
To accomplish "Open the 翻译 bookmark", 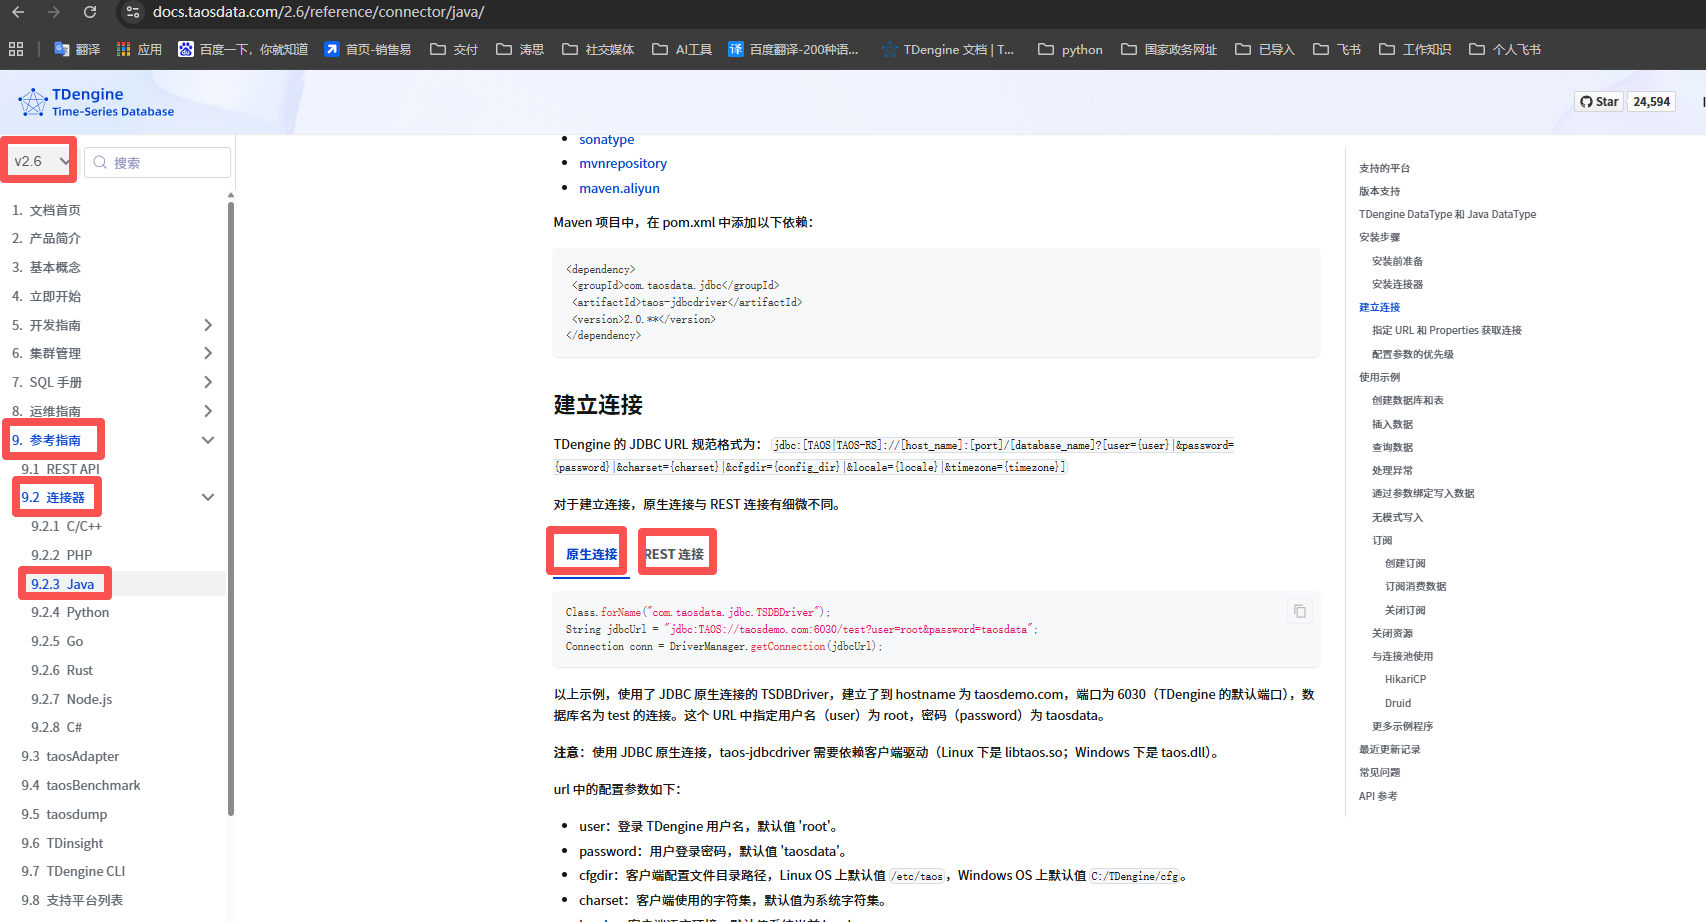I will [x=77, y=49].
